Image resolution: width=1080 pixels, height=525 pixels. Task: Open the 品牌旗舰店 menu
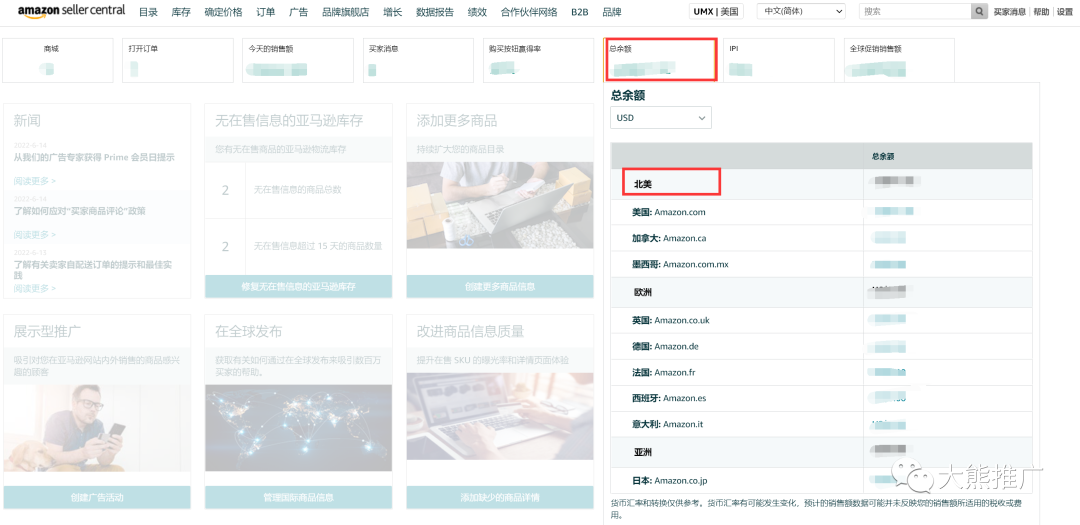345,12
